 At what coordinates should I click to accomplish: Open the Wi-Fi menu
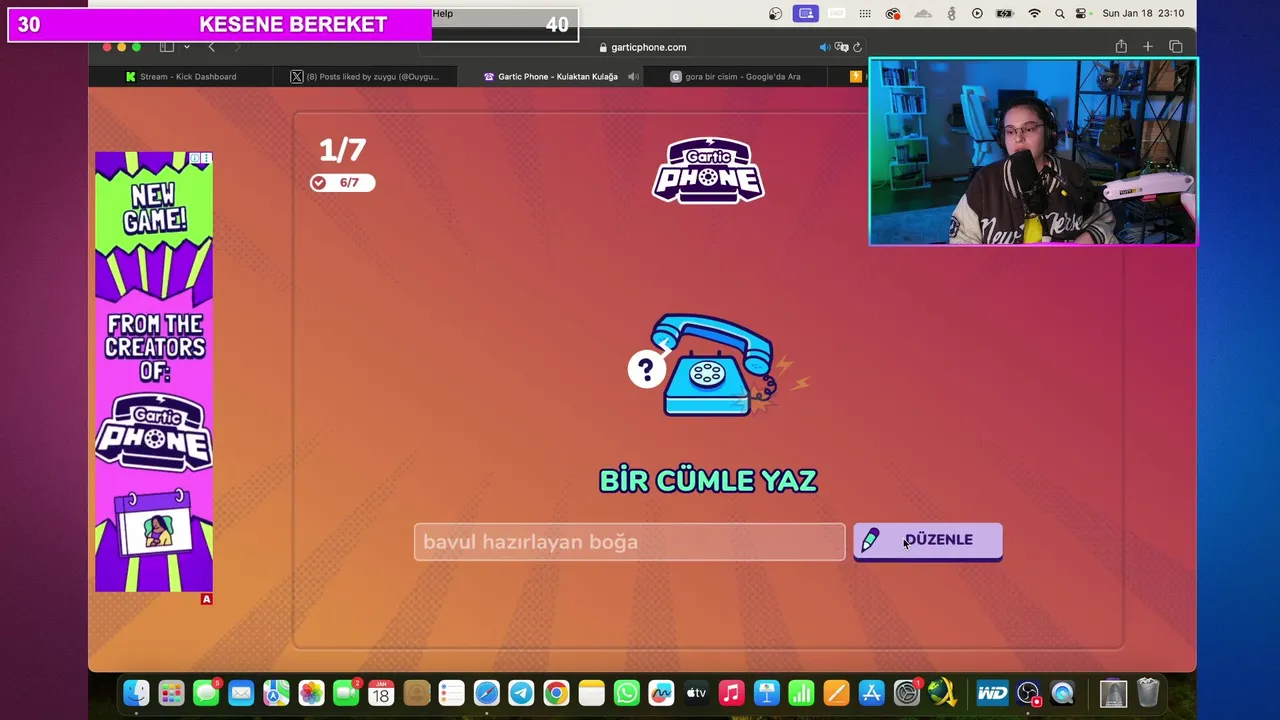[x=1035, y=14]
